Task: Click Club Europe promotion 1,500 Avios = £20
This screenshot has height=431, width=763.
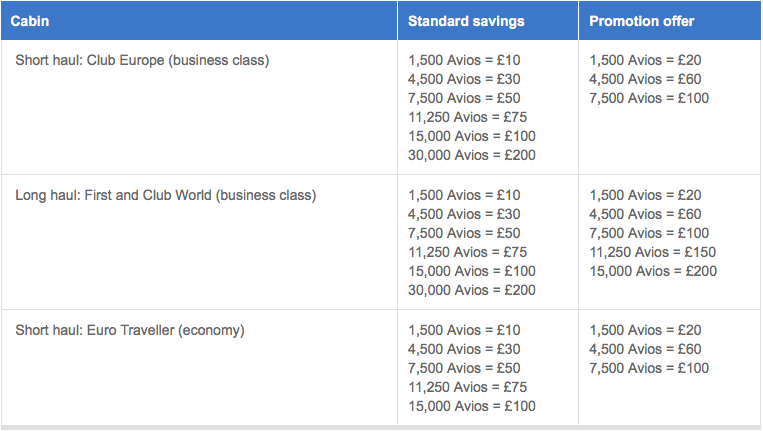Action: pos(645,60)
